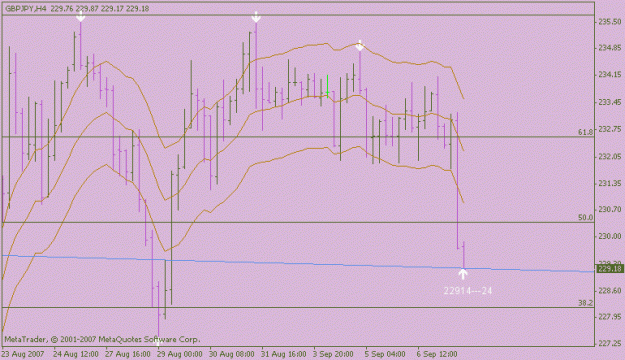625x360 pixels.
Task: Click the white down arrow above 31 Aug high
Action: coord(256,17)
